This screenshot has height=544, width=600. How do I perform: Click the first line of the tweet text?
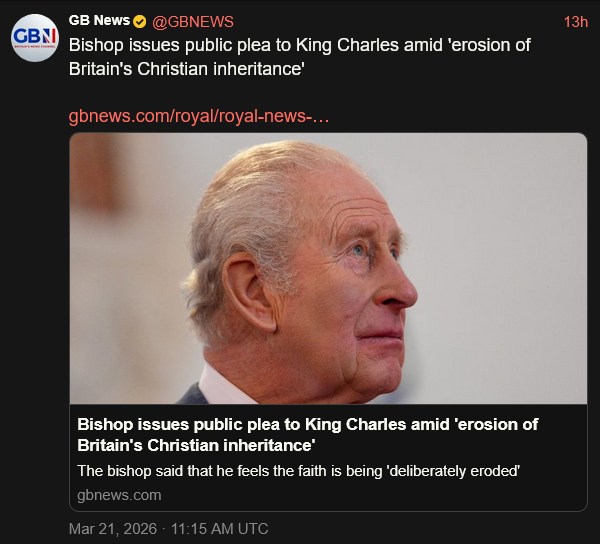(298, 46)
